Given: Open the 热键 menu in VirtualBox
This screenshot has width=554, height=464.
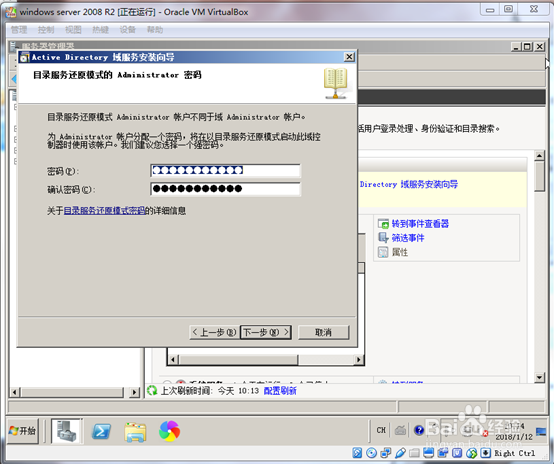Looking at the screenshot, I should 101,30.
